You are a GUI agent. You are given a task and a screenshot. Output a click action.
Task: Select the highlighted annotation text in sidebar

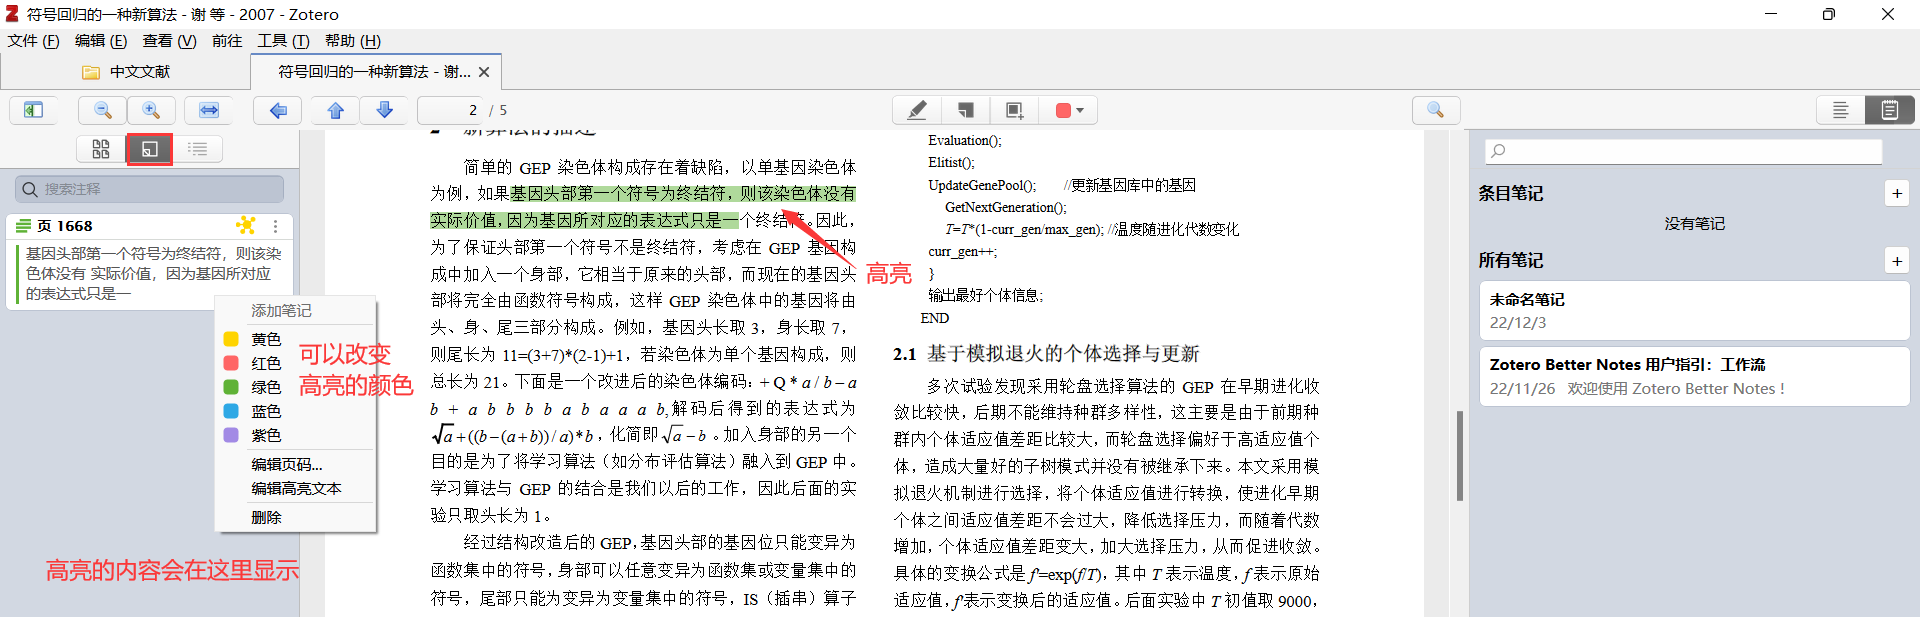pos(154,273)
